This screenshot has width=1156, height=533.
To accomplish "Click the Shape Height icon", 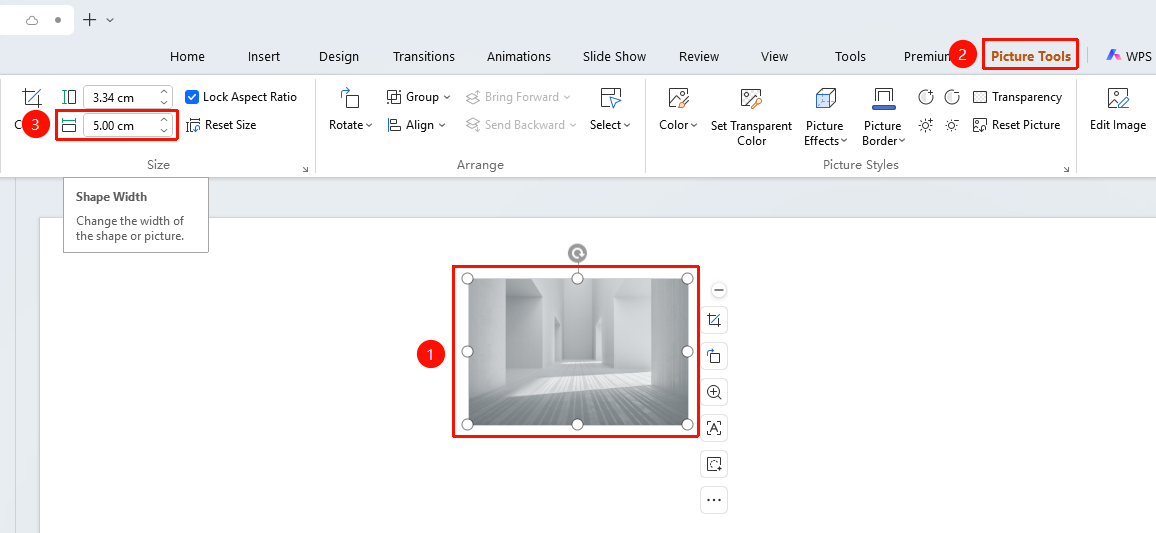I will 69,97.
